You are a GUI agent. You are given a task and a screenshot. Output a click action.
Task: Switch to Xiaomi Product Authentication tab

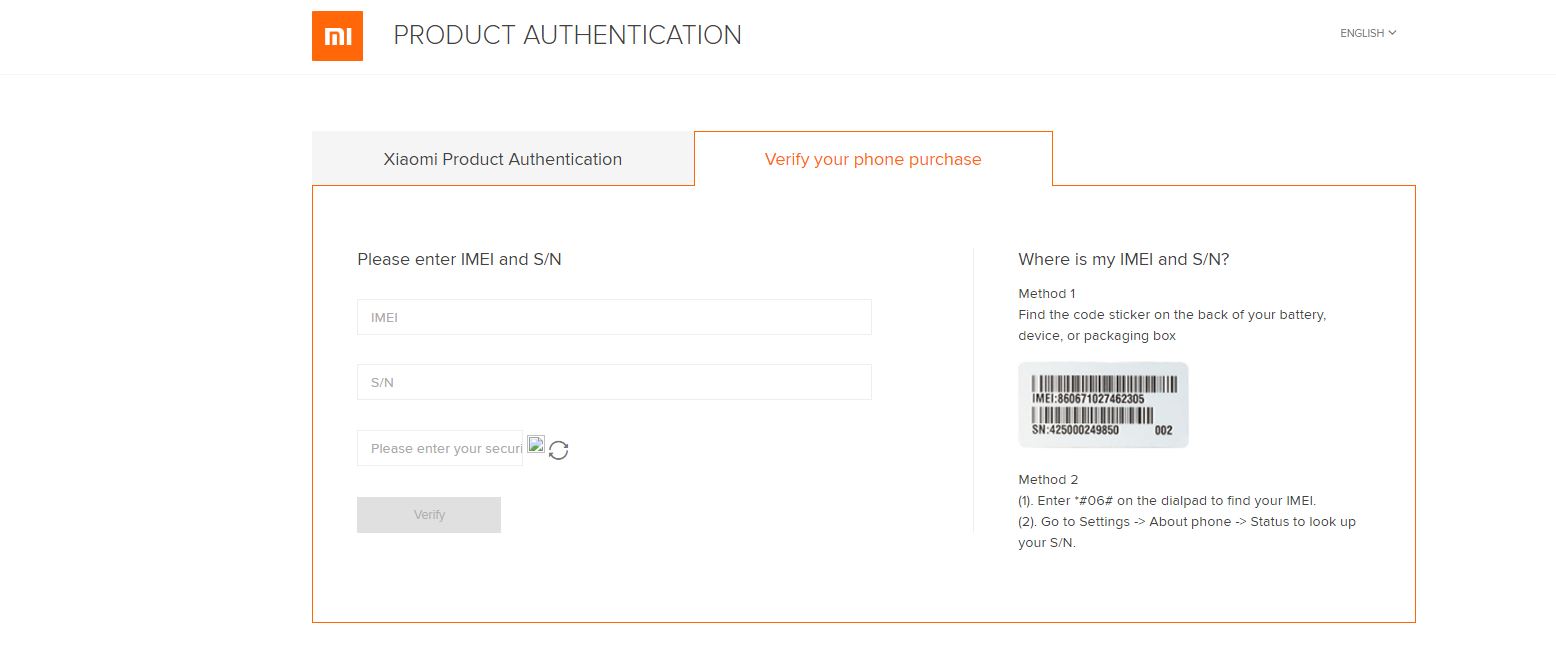pos(503,159)
